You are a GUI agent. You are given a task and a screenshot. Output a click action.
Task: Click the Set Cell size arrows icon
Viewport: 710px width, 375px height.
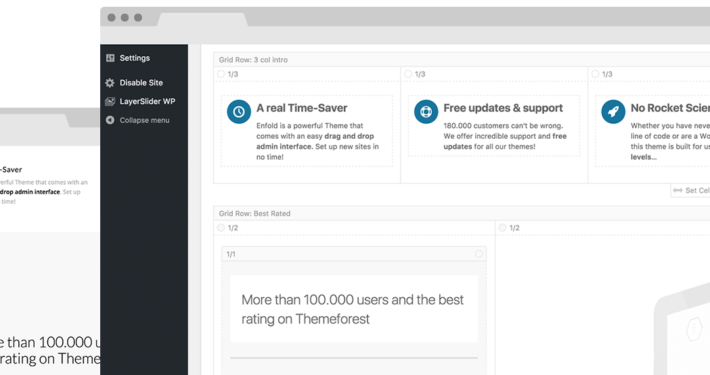tap(678, 191)
